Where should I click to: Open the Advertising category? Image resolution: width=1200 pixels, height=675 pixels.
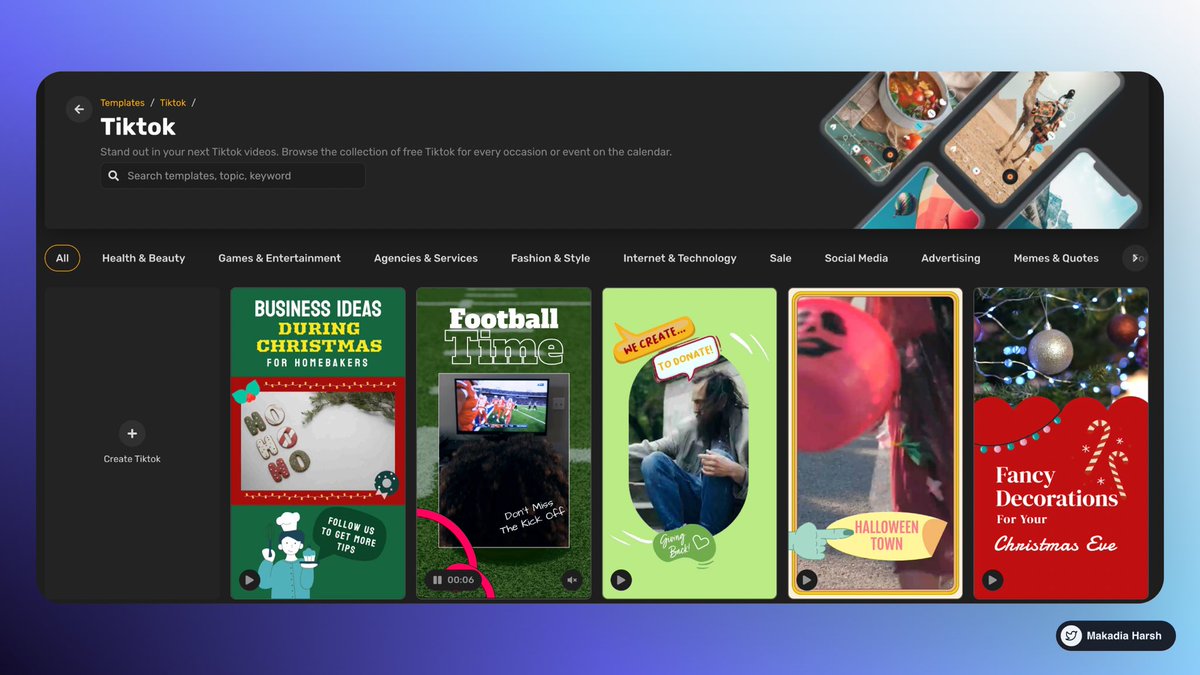(950, 258)
